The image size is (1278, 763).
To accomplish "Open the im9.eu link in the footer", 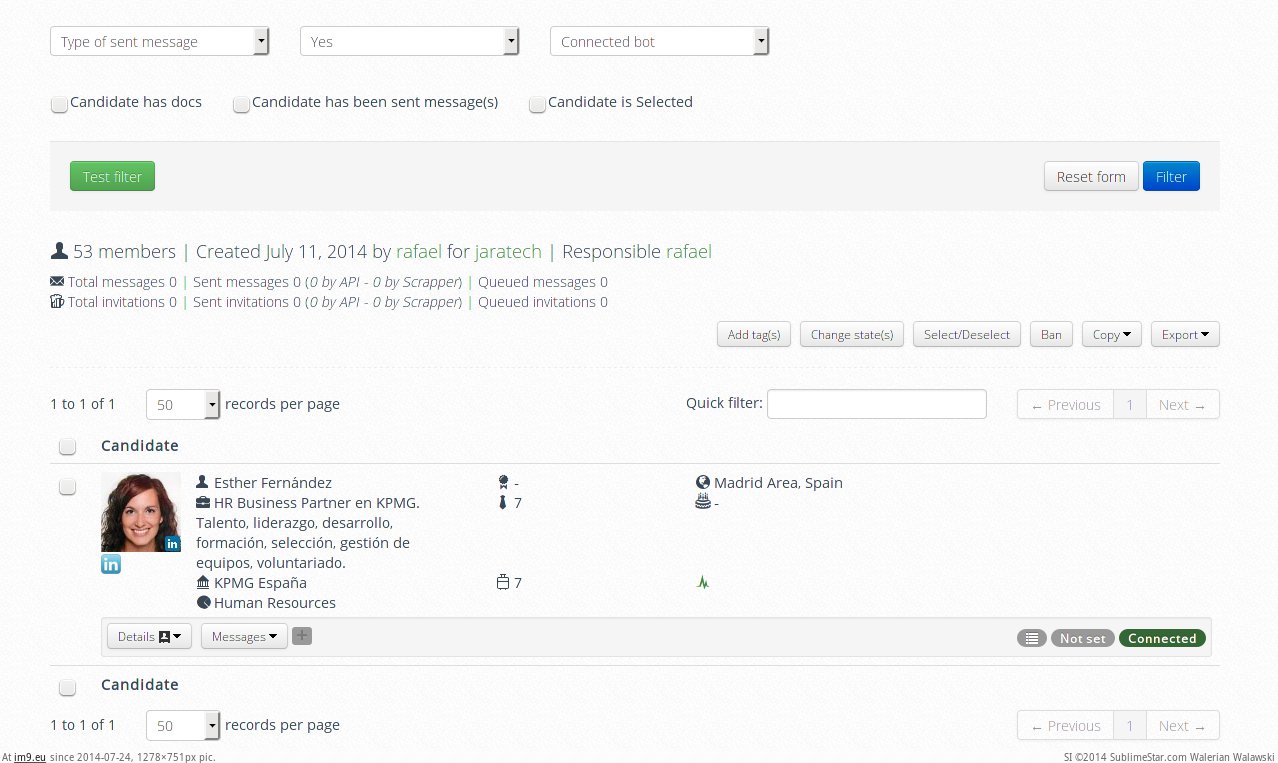I will click(30, 757).
